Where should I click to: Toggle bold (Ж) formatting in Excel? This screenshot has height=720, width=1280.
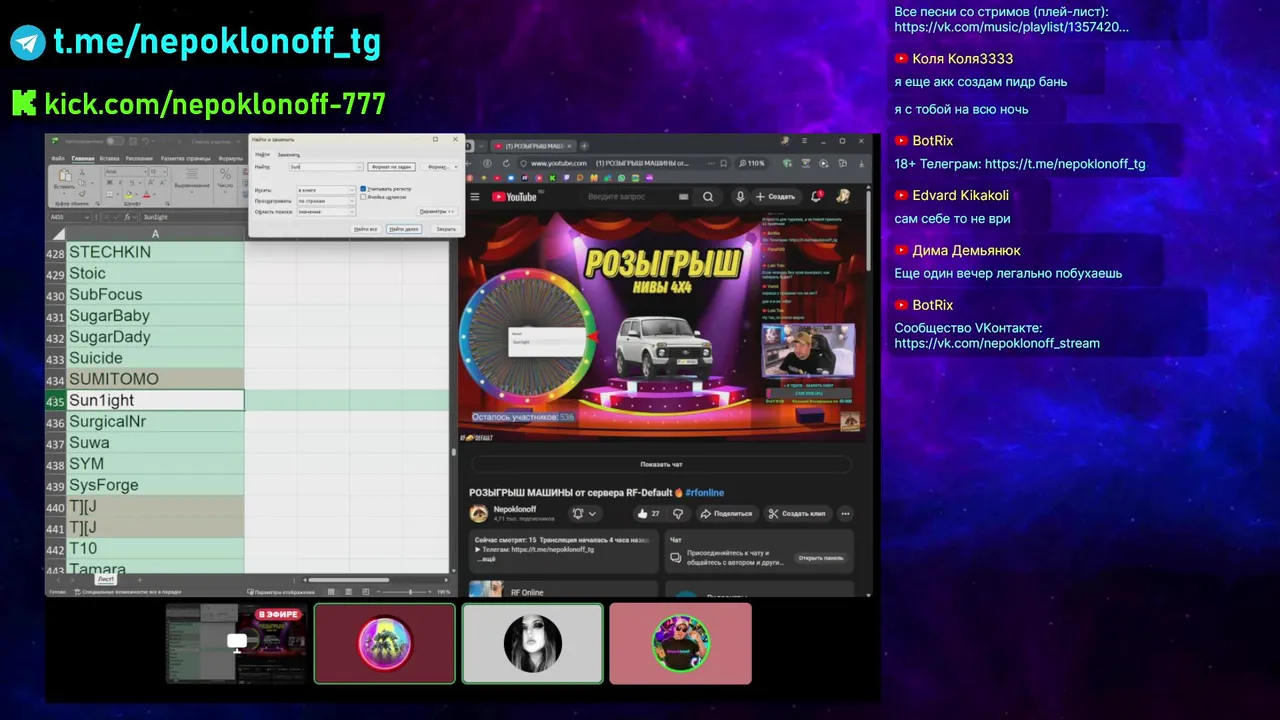click(110, 182)
